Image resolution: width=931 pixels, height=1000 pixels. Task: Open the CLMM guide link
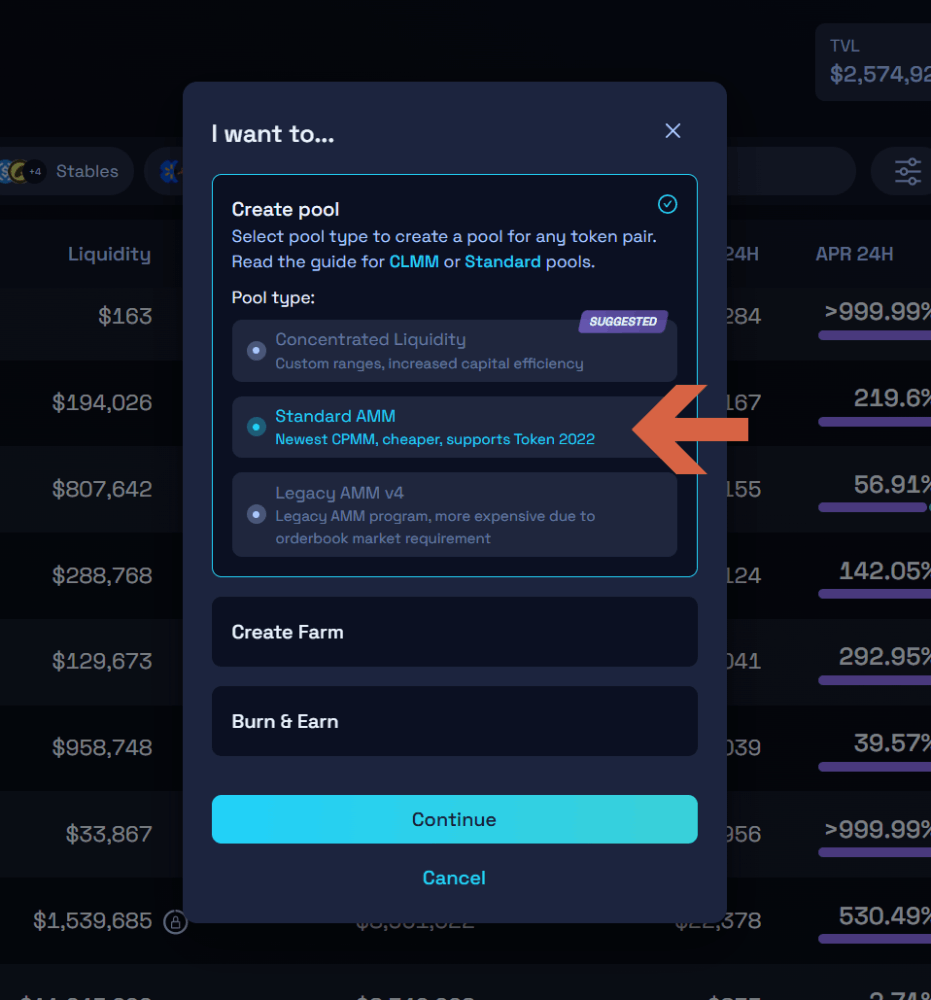[413, 262]
